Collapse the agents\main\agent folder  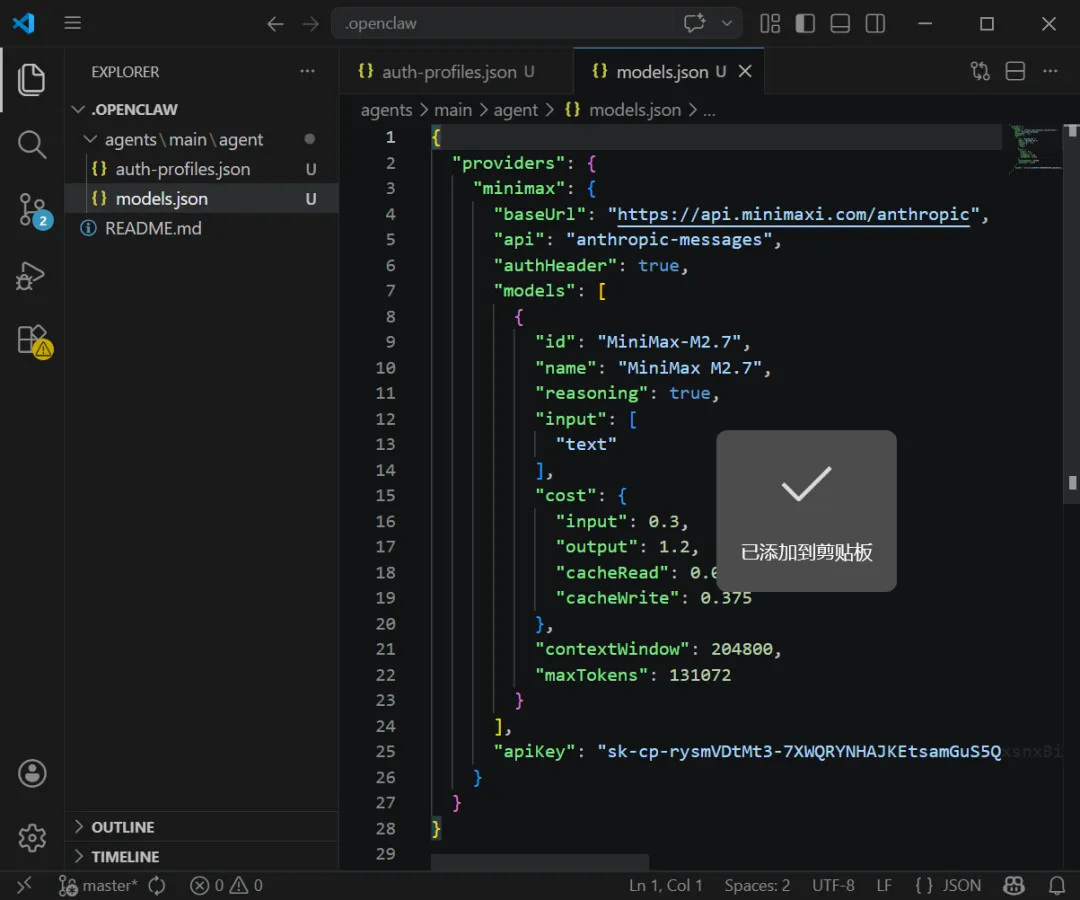pyautogui.click(x=183, y=140)
